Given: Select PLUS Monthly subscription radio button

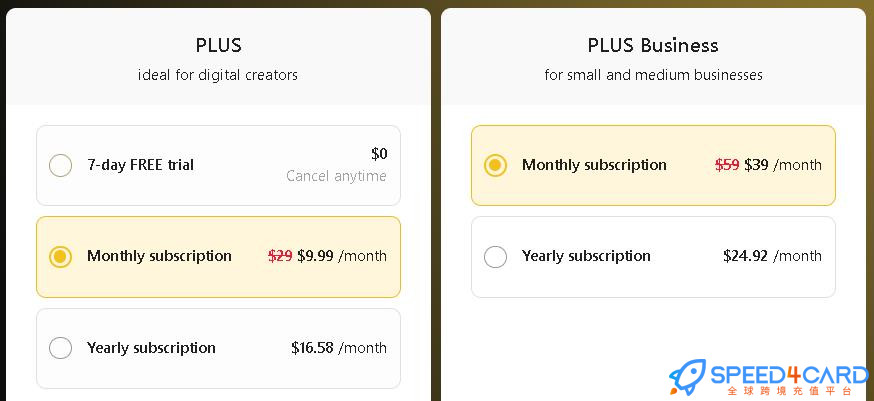Looking at the screenshot, I should 60,257.
